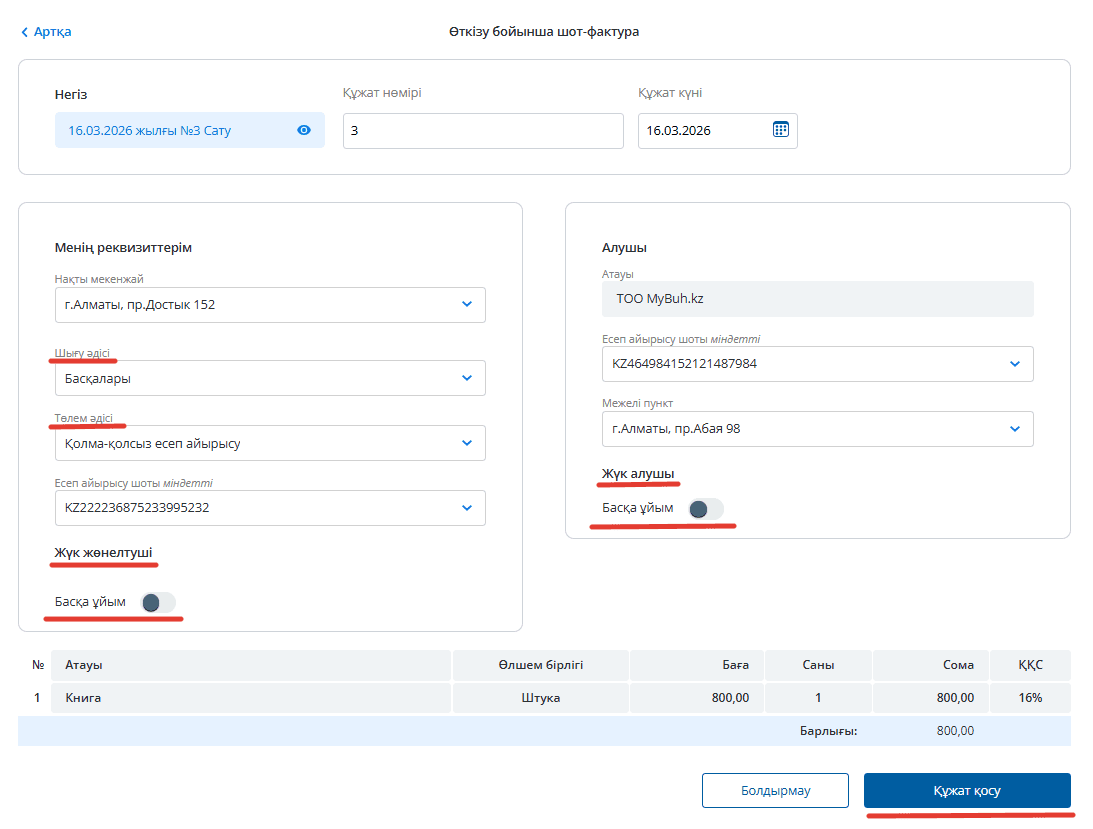Expand the Межелі пункт dropdown
Image resolution: width=1093 pixels, height=829 pixels.
pyautogui.click(x=1014, y=429)
